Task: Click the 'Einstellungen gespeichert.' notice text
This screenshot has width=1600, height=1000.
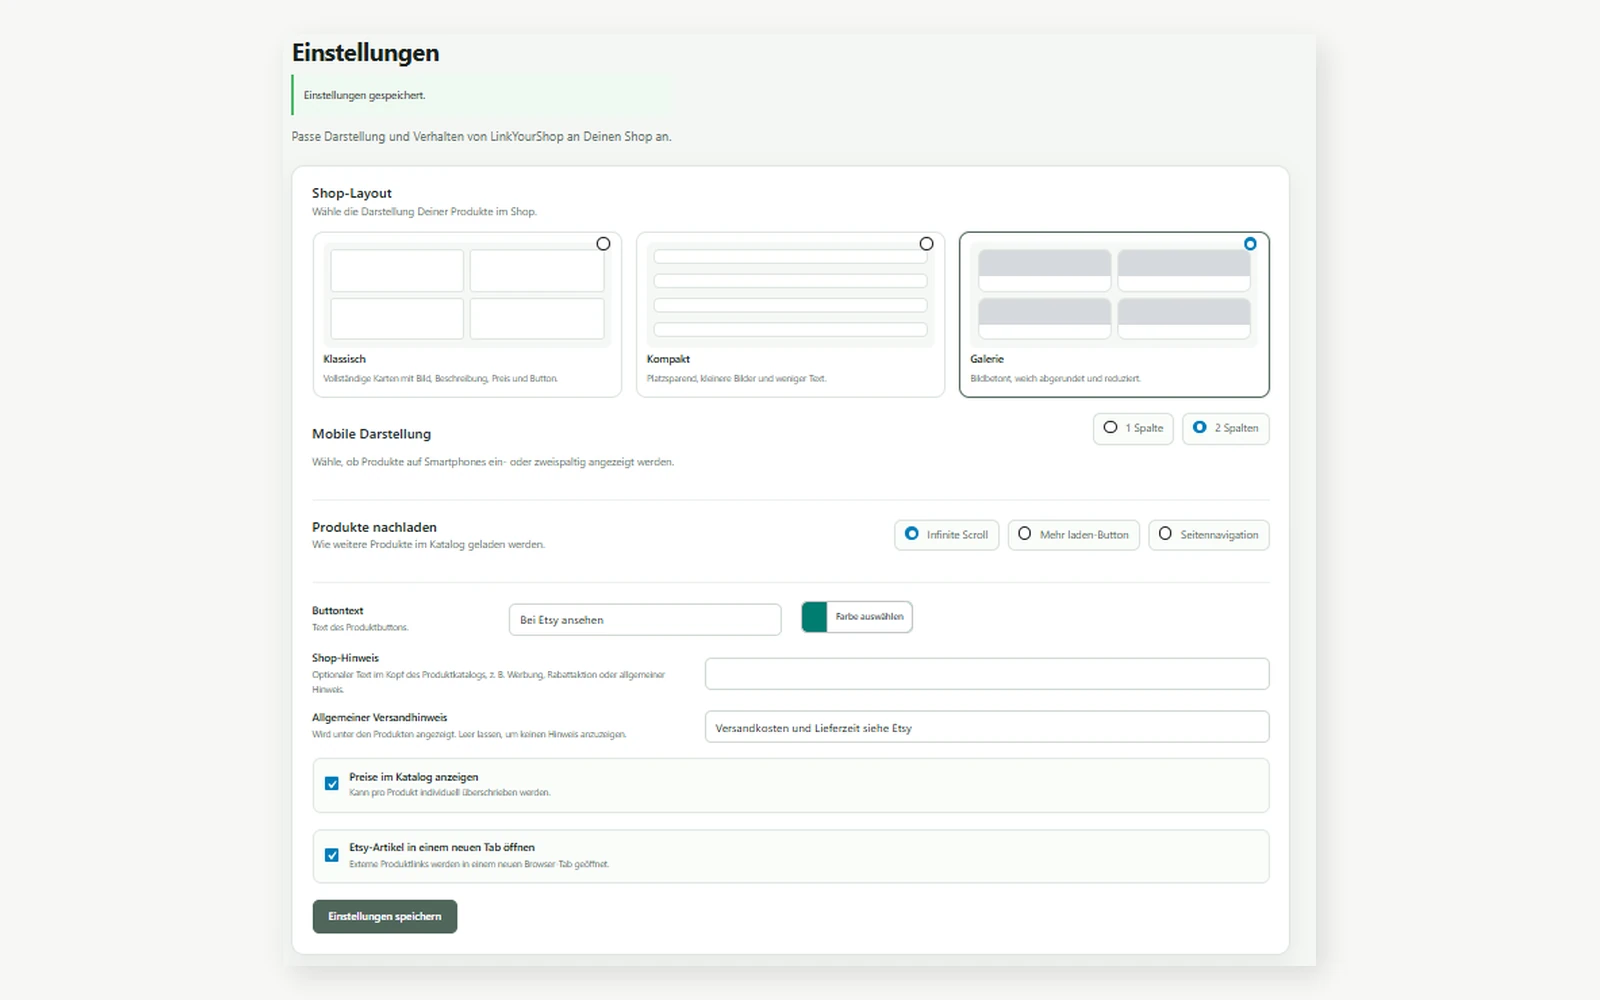Action: 364,96
